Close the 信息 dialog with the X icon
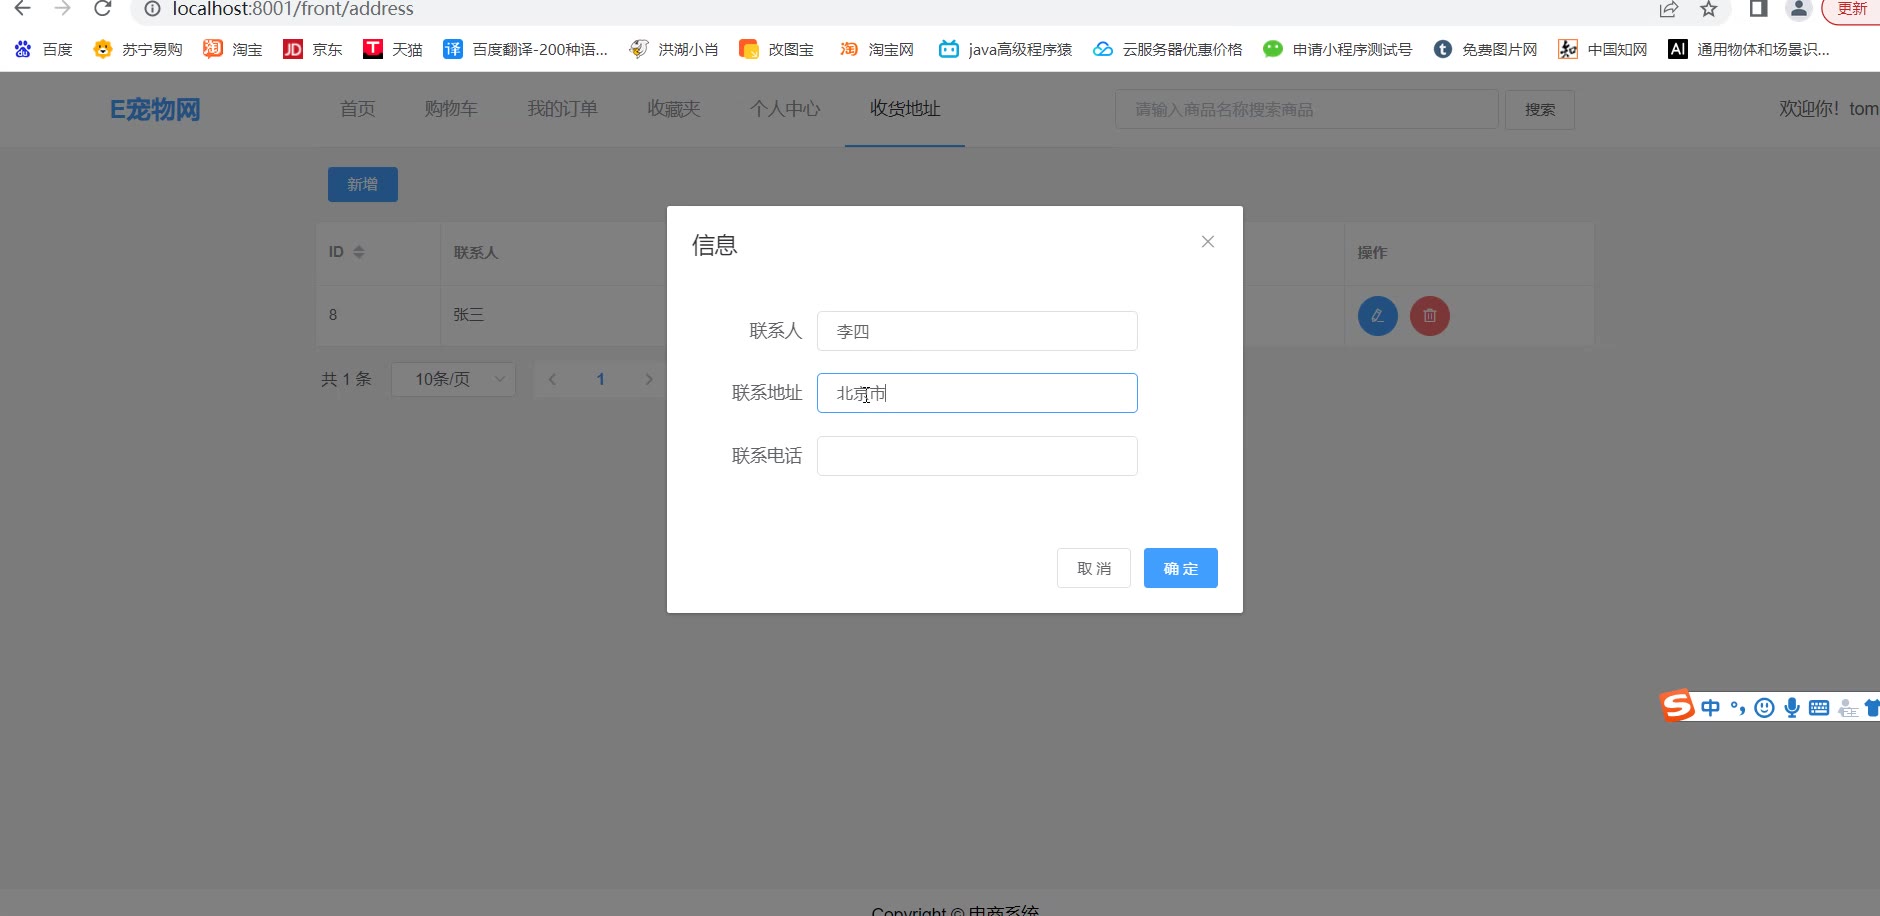This screenshot has height=916, width=1880. pos(1208,242)
